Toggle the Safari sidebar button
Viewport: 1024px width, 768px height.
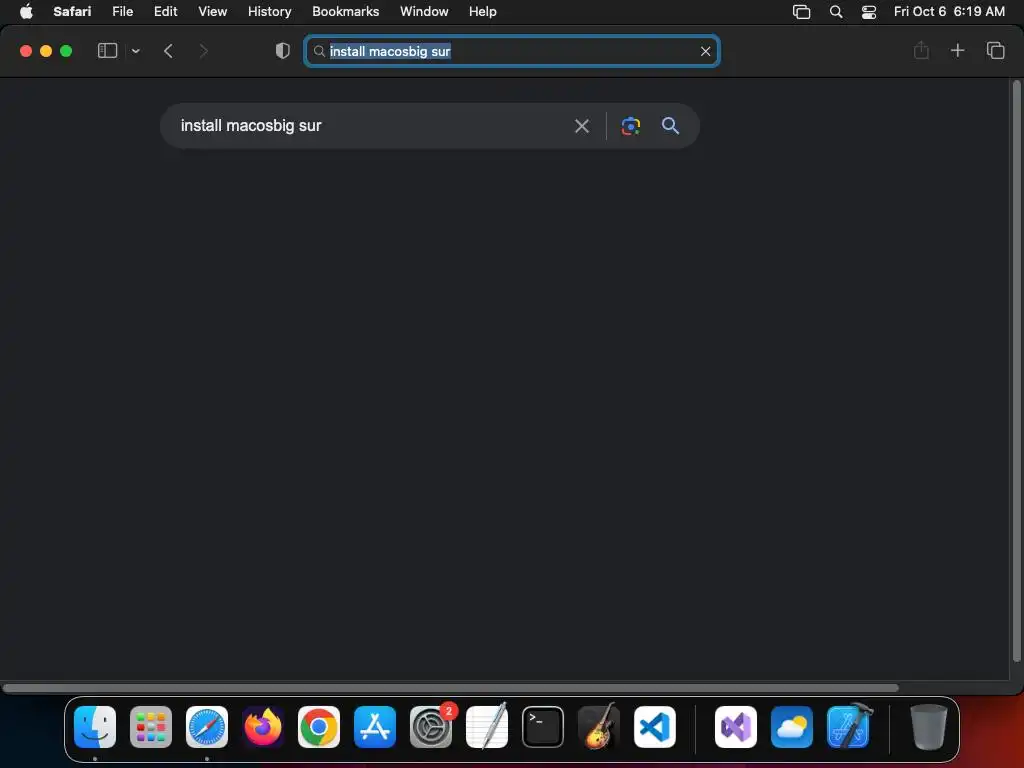[107, 51]
